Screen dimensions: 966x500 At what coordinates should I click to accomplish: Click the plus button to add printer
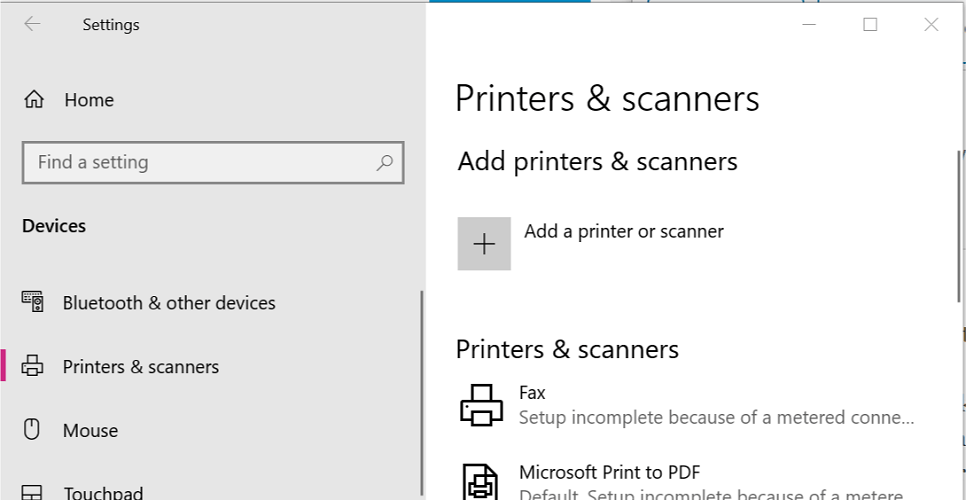(484, 243)
